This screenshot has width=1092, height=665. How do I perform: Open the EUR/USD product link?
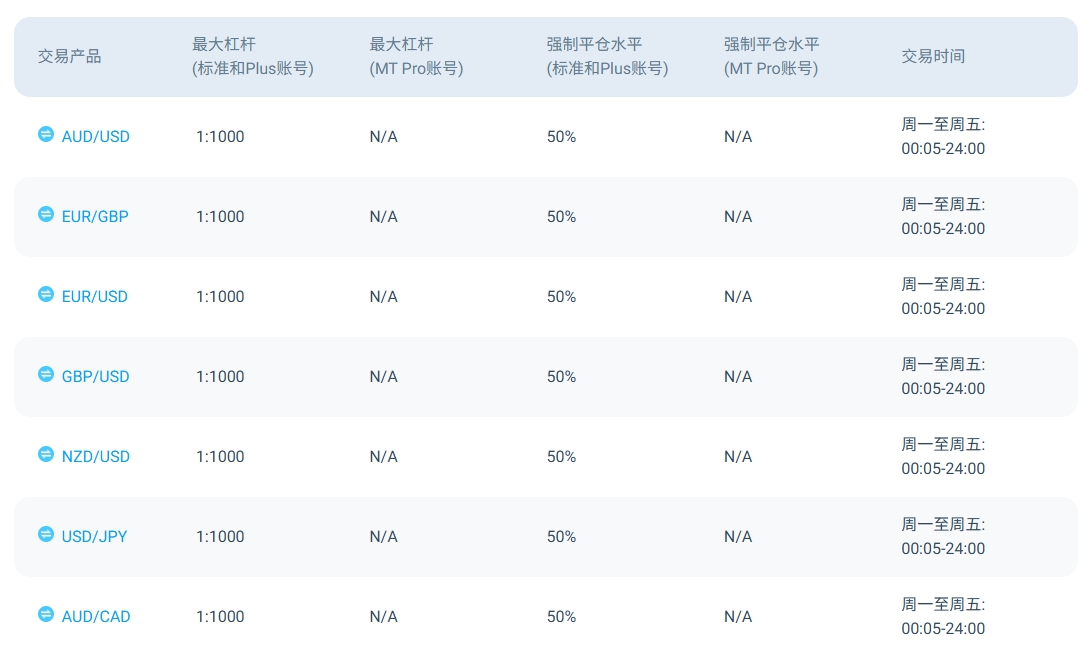point(95,297)
